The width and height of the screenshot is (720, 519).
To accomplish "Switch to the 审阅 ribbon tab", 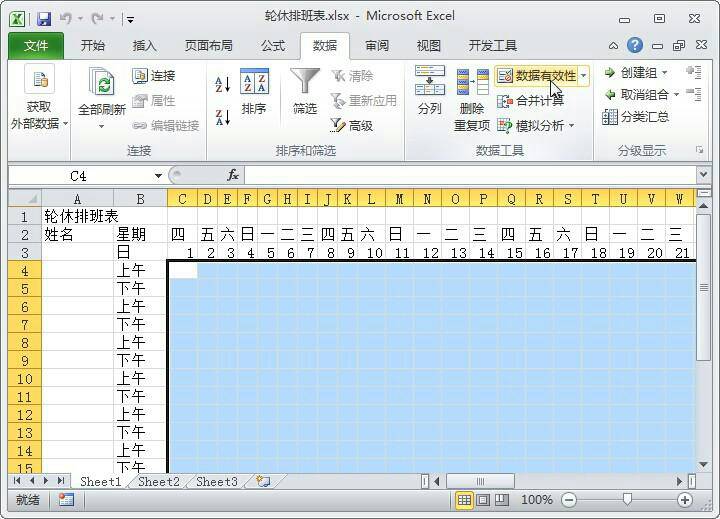I will pos(377,45).
